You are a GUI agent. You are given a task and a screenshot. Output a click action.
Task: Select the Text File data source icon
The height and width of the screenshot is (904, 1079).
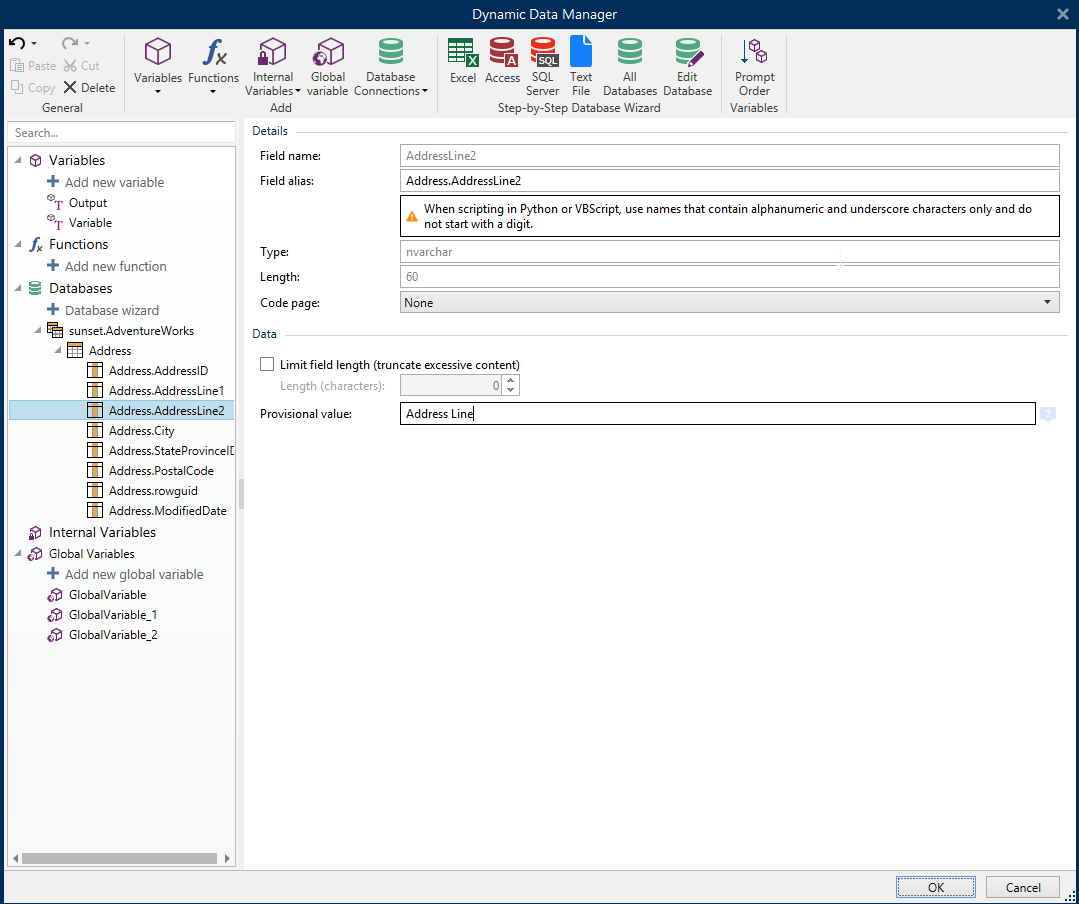(581, 64)
